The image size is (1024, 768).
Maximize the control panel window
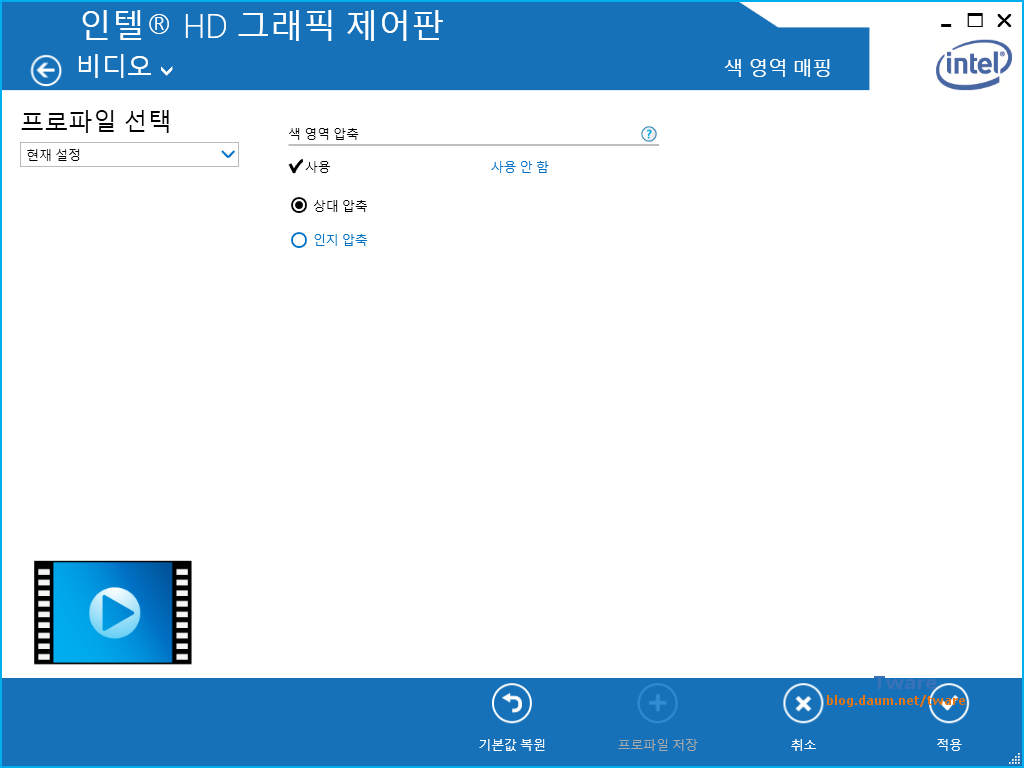975,21
